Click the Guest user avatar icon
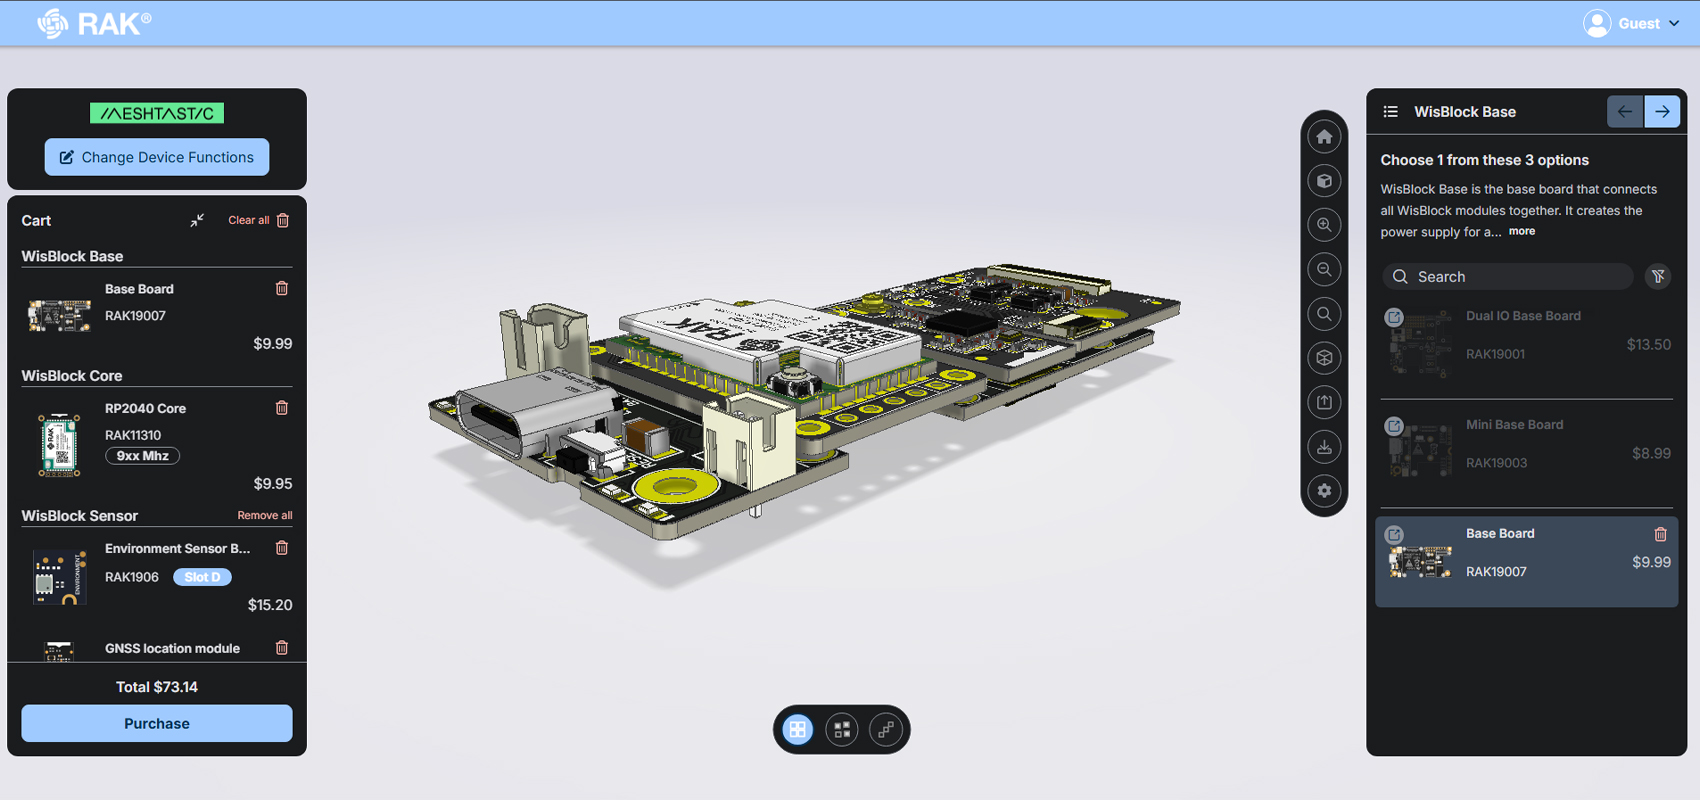Viewport: 1700px width, 800px height. tap(1597, 23)
